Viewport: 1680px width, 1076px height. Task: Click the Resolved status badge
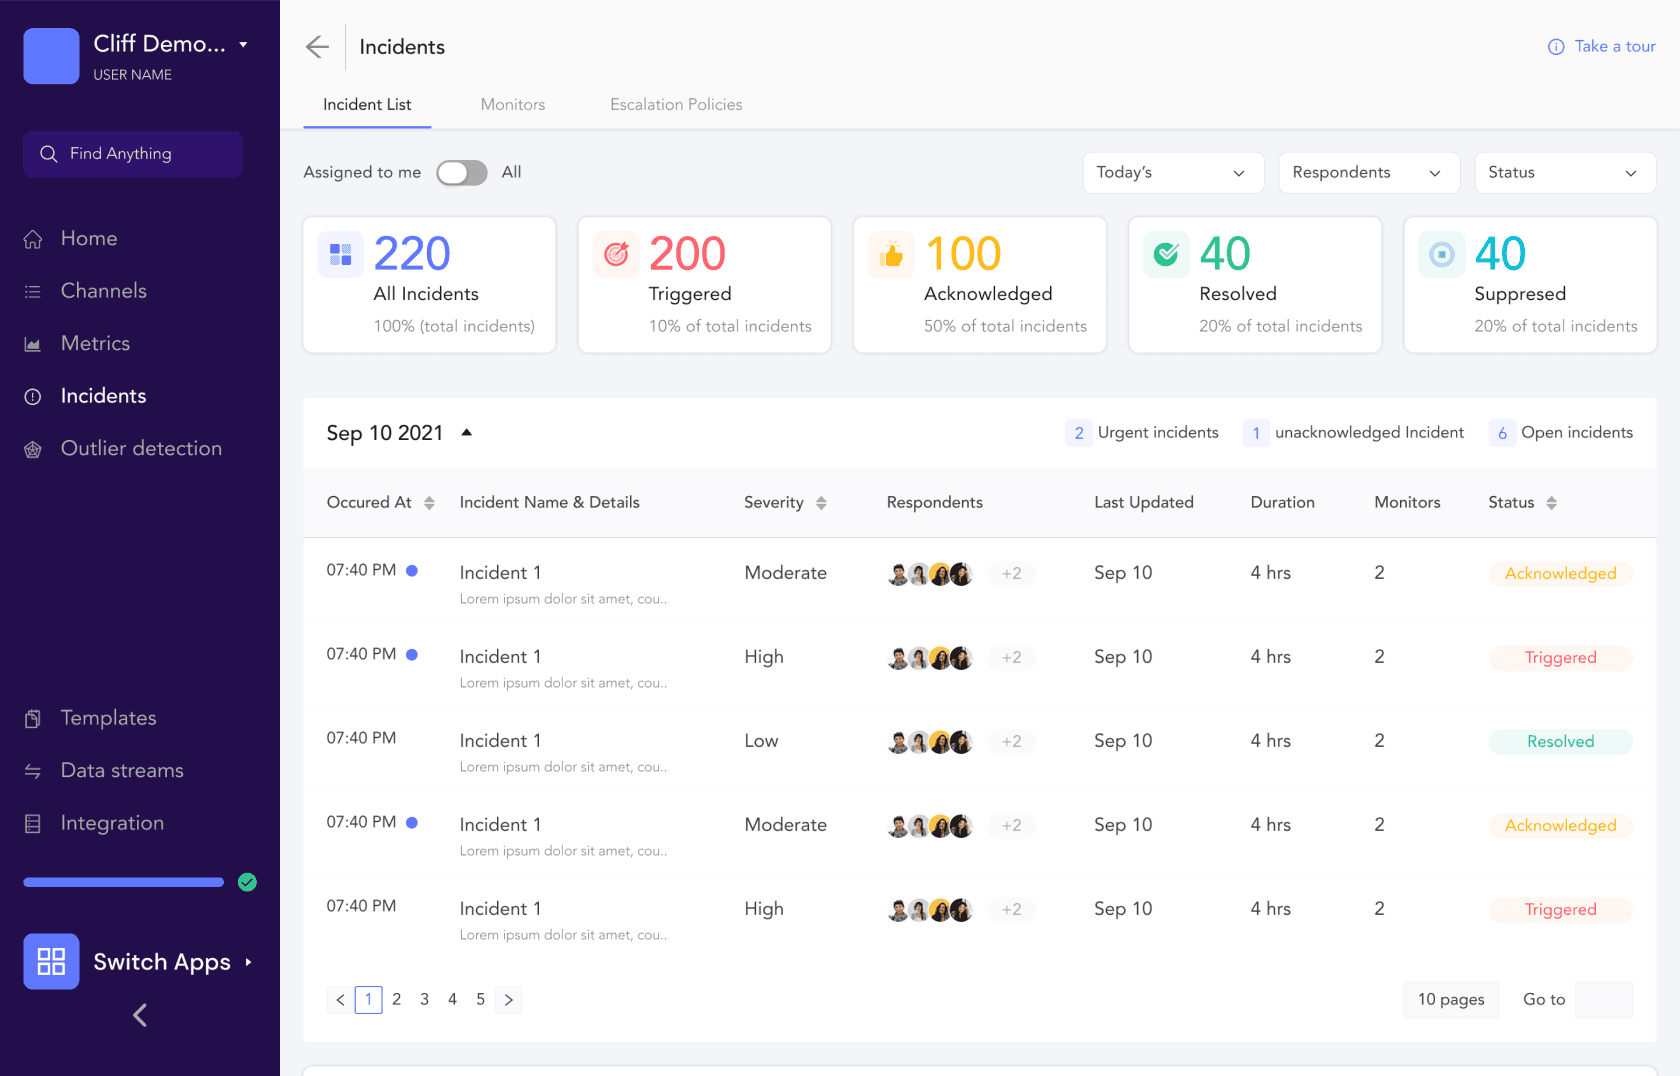tap(1560, 742)
